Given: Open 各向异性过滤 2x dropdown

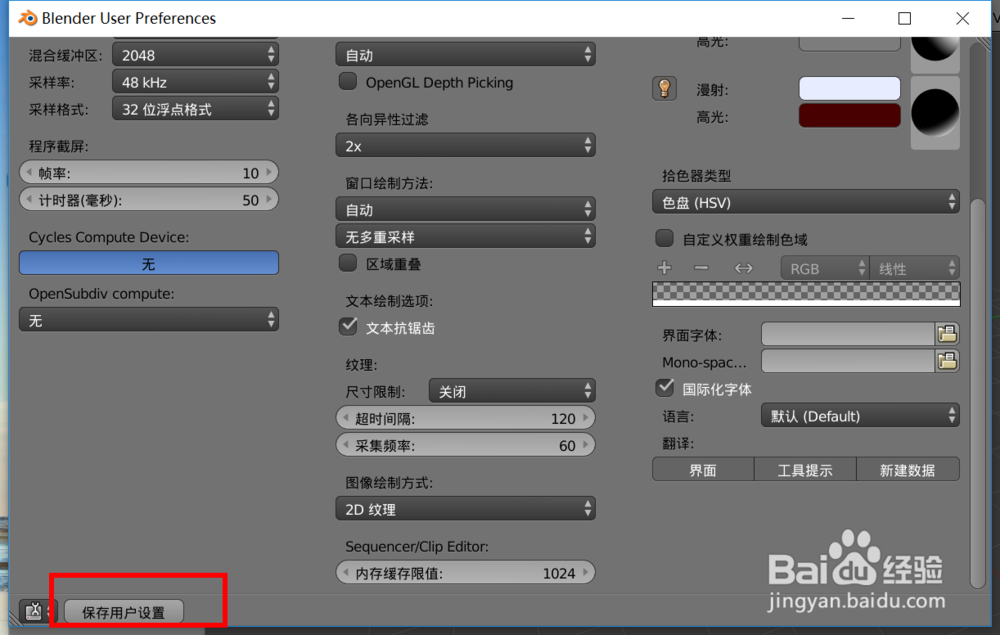Looking at the screenshot, I should (466, 145).
